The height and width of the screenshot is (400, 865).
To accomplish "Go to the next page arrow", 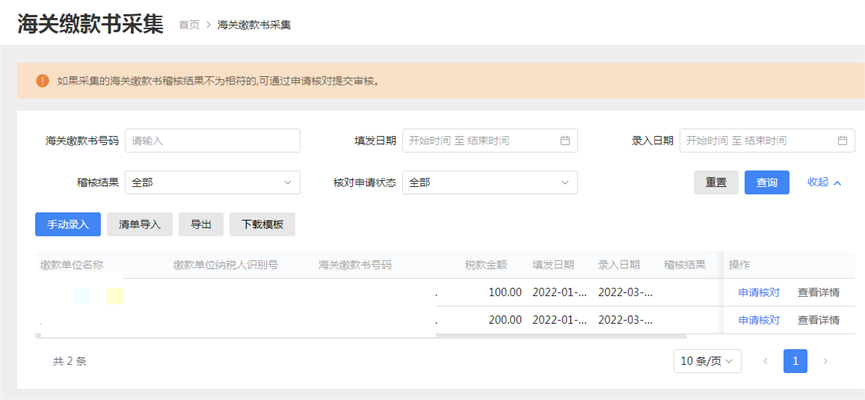I will 825,361.
